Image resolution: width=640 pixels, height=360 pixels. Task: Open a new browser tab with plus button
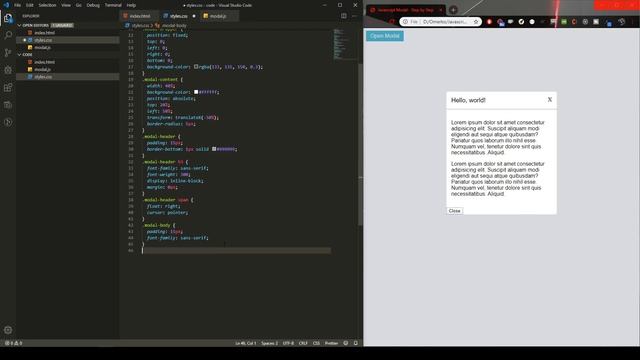coord(453,10)
